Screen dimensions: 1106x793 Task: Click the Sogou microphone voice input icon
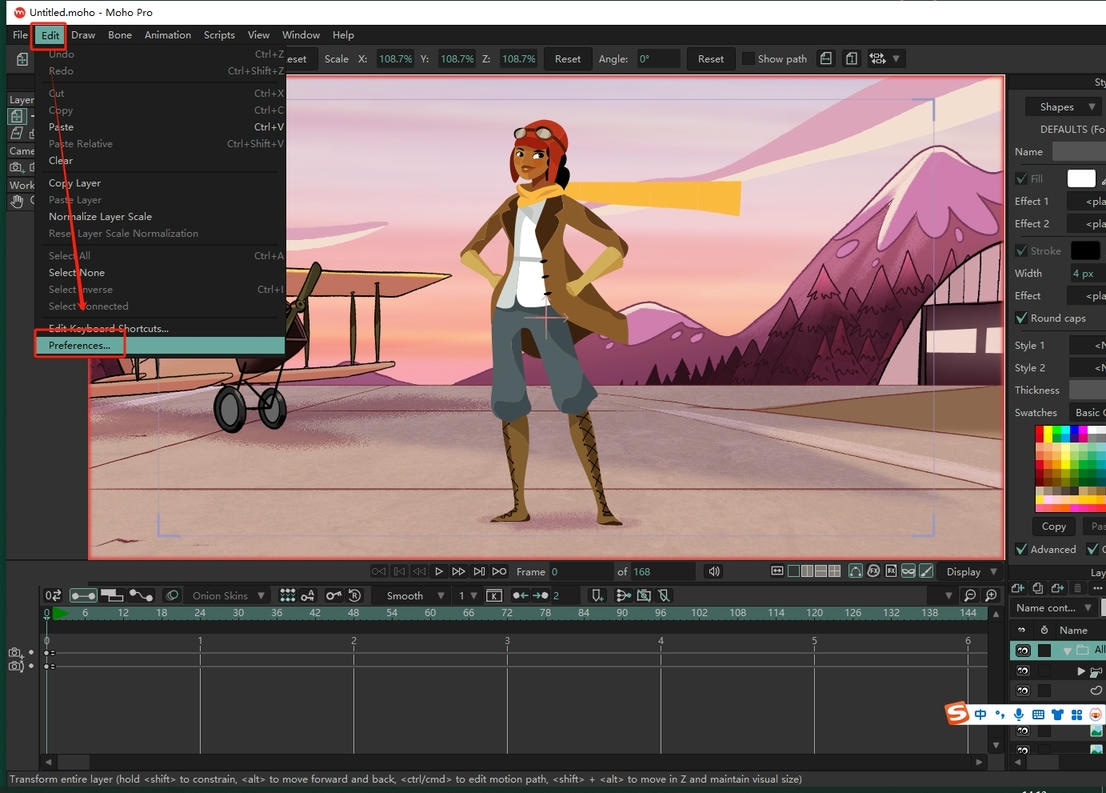pos(1019,714)
